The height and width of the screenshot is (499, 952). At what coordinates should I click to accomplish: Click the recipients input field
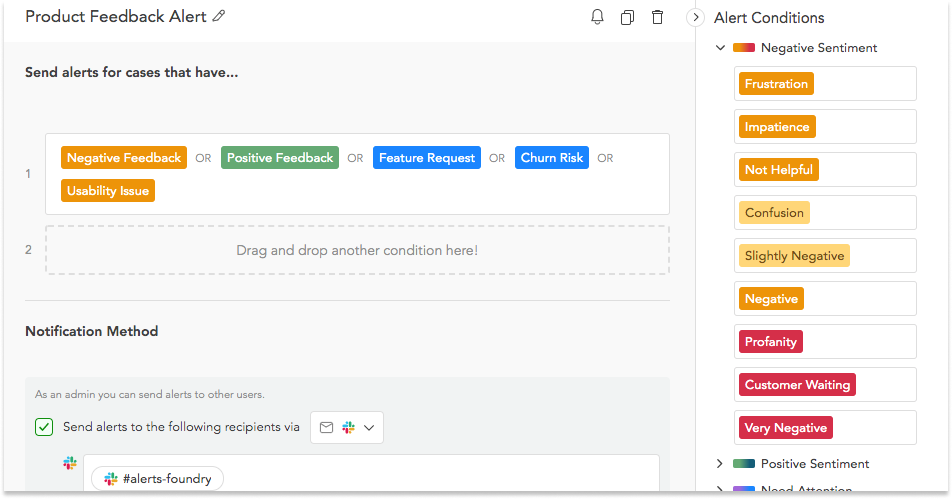pos(371,473)
